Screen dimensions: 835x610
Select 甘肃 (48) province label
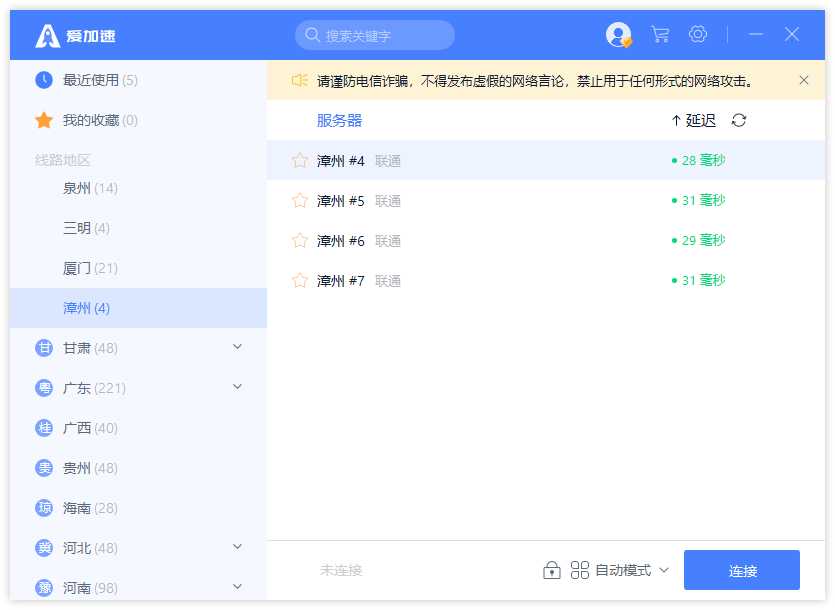point(90,348)
